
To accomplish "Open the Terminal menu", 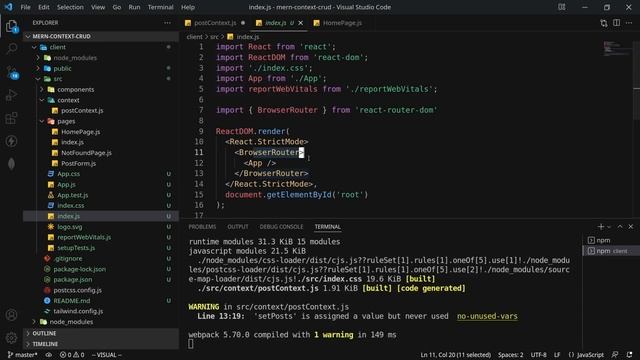I will (160, 7).
